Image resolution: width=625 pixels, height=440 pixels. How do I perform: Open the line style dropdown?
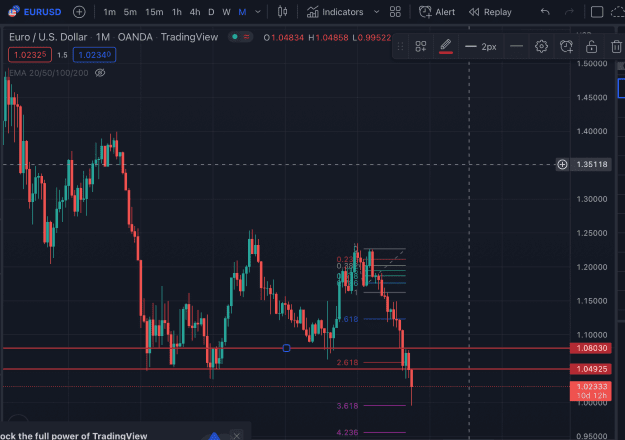click(x=516, y=47)
